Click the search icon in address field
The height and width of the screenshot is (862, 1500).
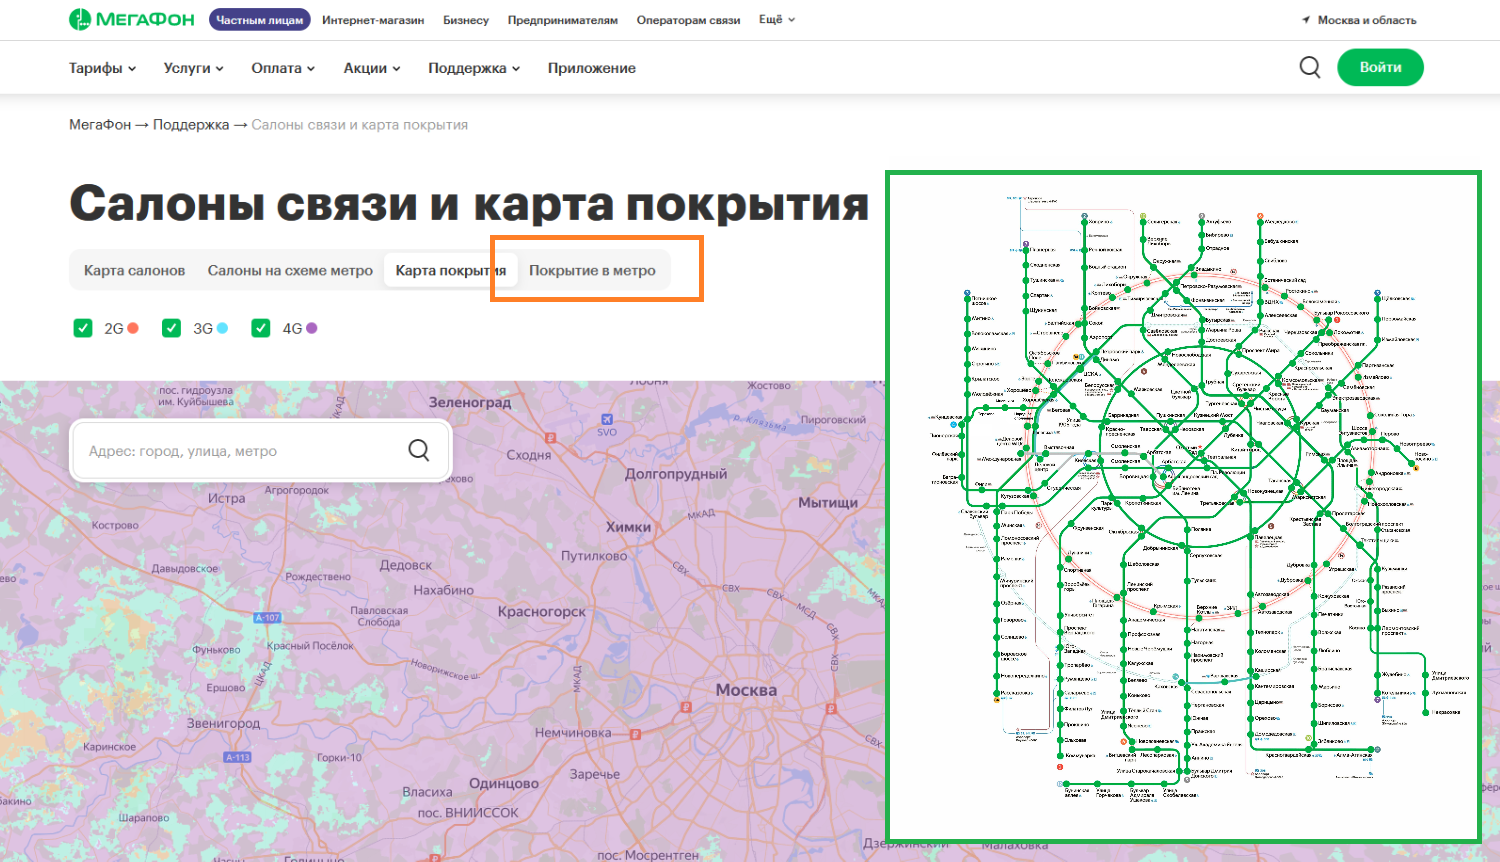419,450
